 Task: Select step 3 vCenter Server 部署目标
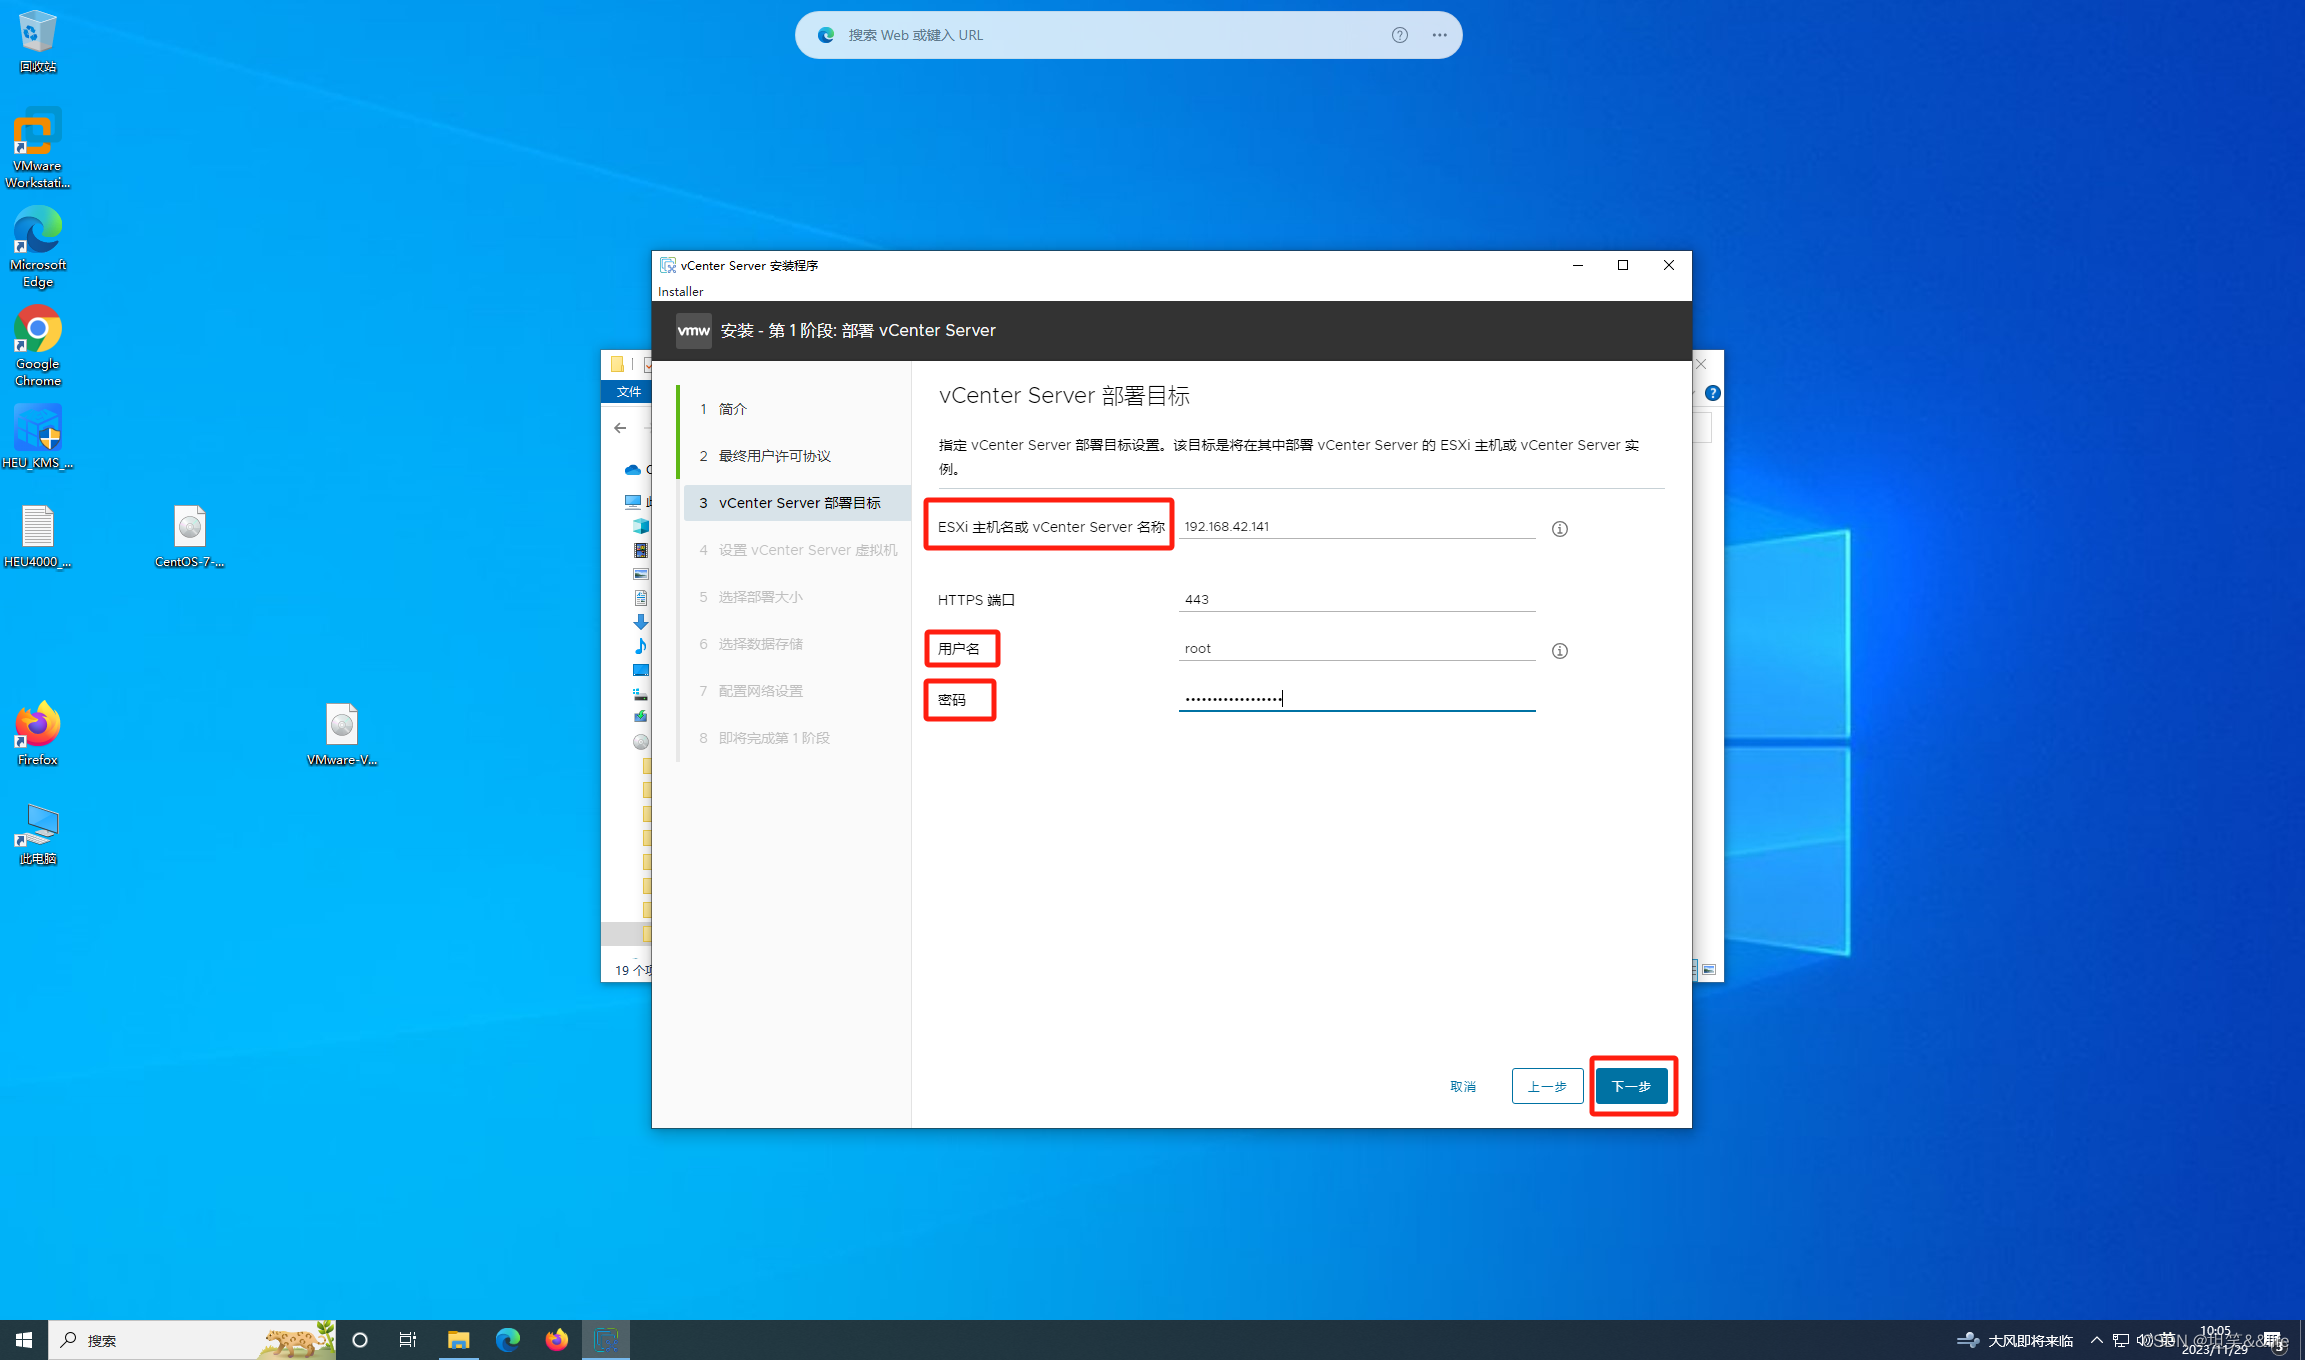pyautogui.click(x=797, y=503)
